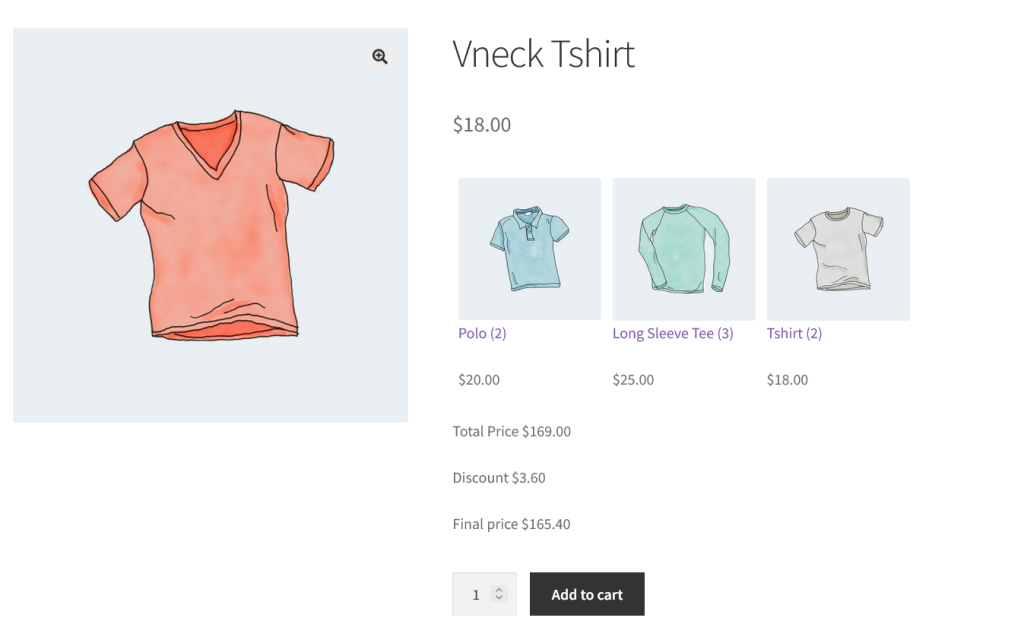The width and height of the screenshot is (1024, 621).
Task: Click the magnifier zoom icon on product image
Action: pos(380,57)
